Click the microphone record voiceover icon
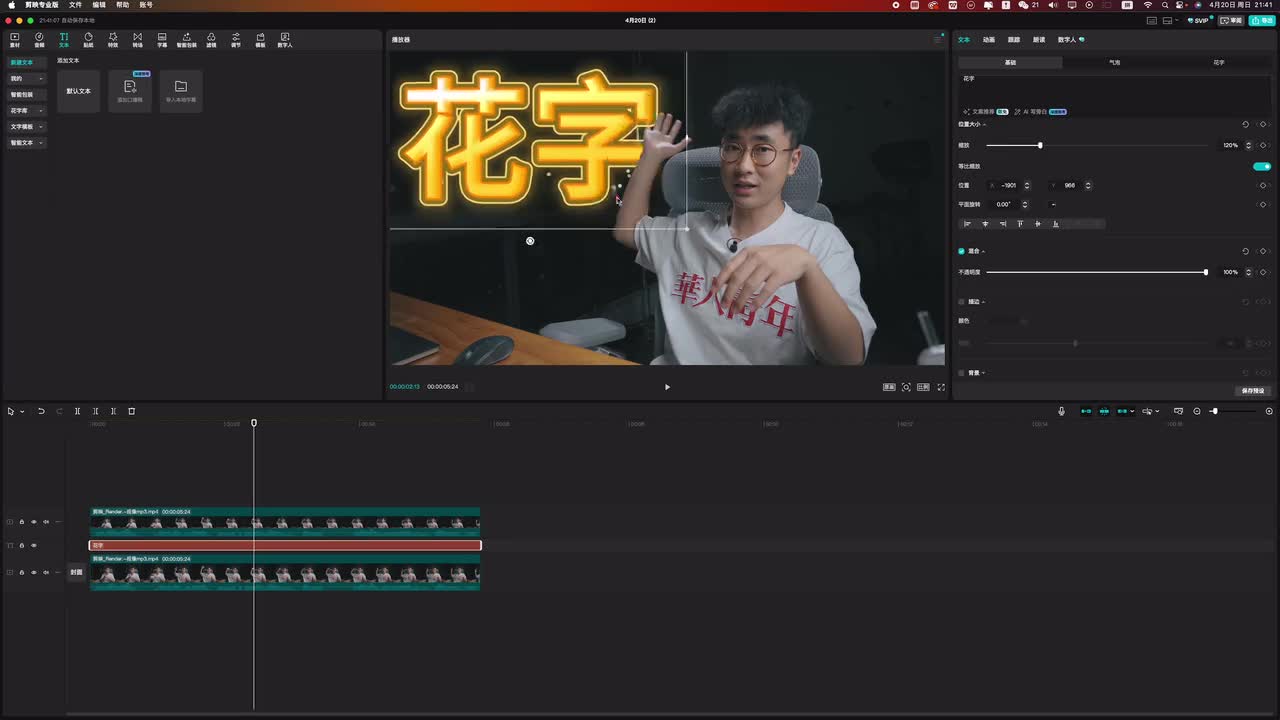This screenshot has width=1280, height=720. tap(1061, 411)
